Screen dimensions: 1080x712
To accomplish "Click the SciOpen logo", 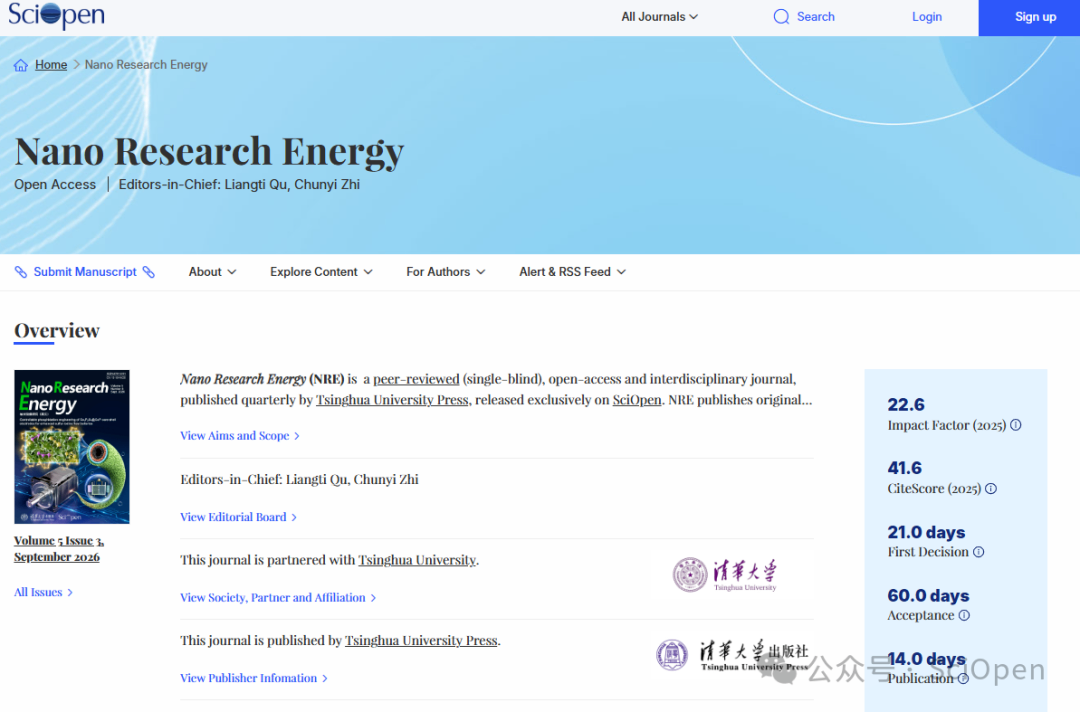I will [56, 15].
